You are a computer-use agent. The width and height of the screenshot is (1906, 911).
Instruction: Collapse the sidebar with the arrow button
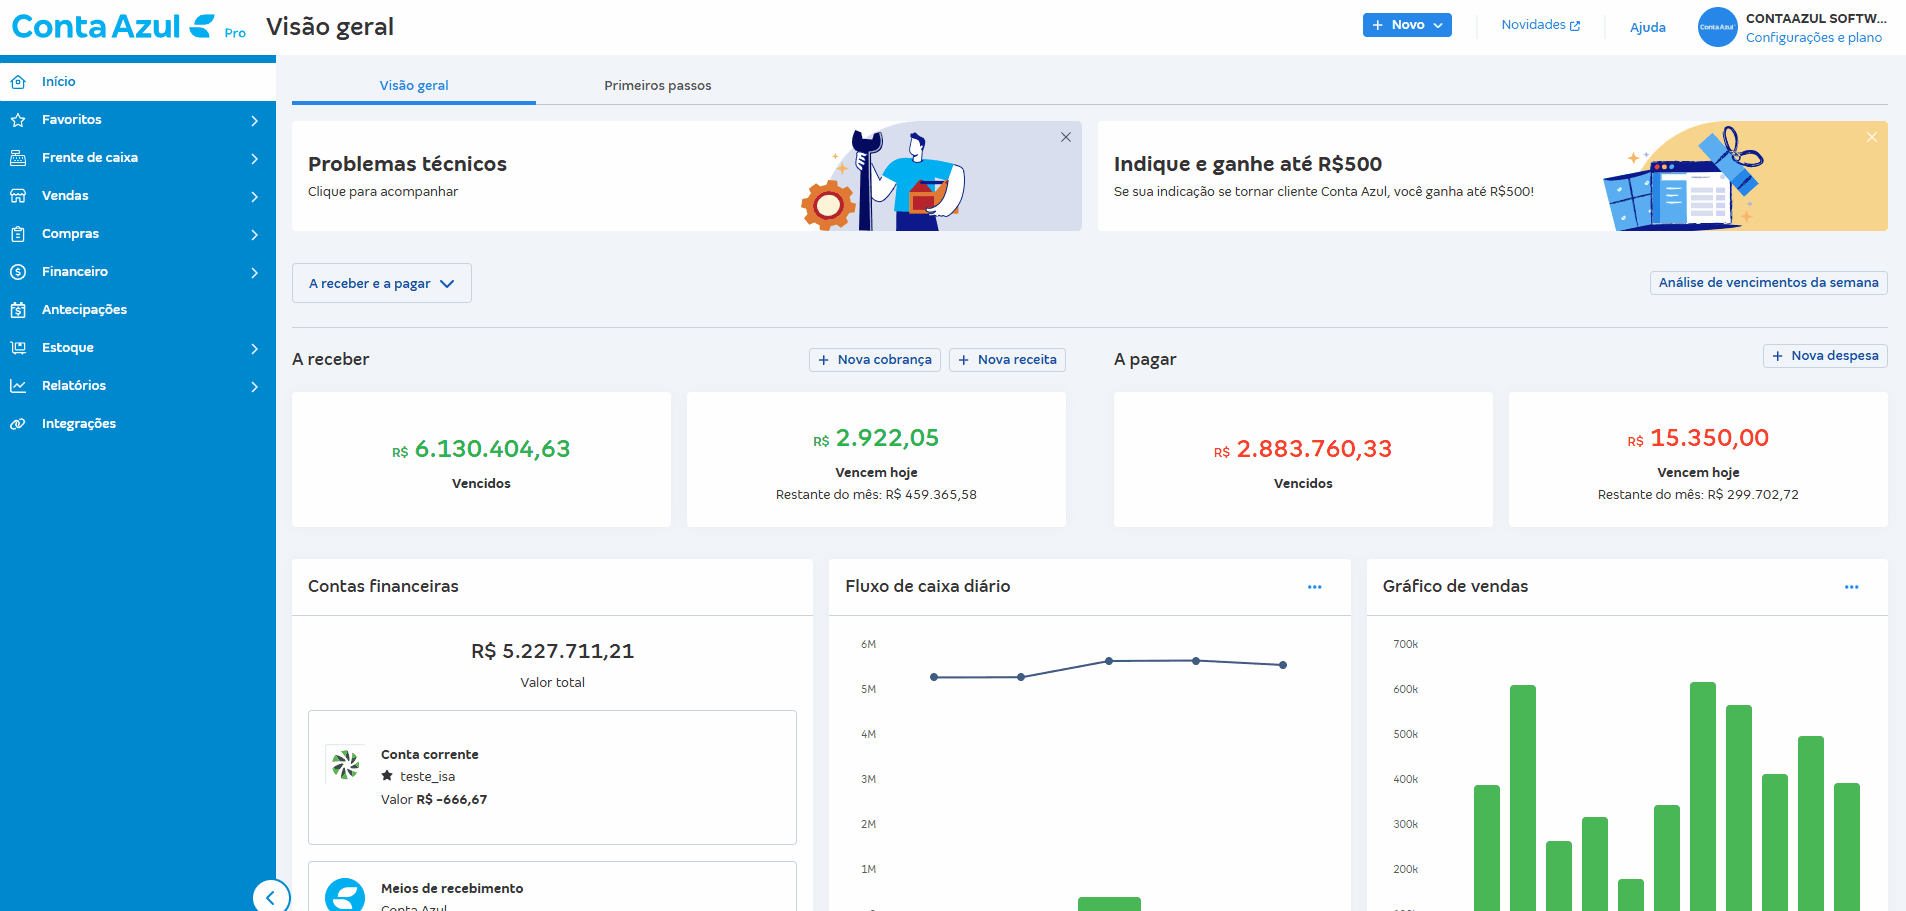click(271, 897)
